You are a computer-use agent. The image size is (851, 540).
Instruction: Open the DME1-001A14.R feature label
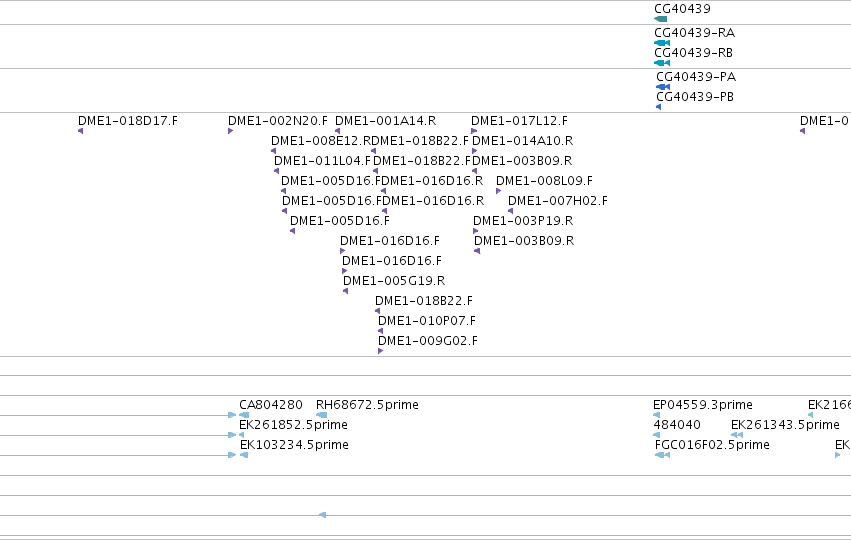click(385, 120)
